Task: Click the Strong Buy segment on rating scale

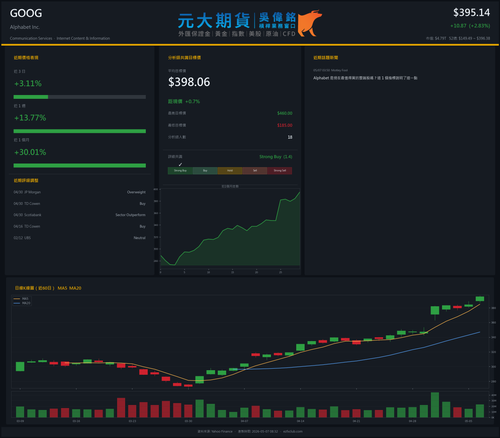Action: click(180, 171)
